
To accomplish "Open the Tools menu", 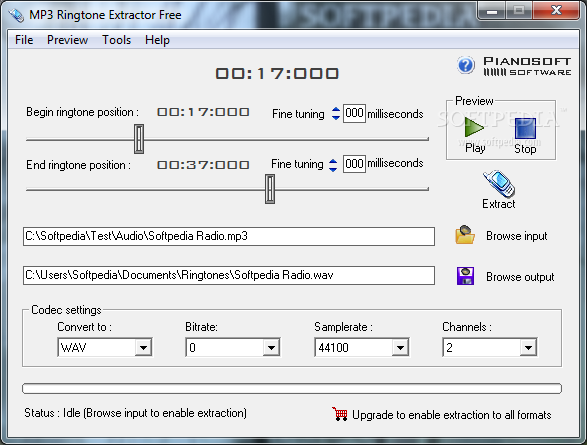I will pyautogui.click(x=116, y=40).
